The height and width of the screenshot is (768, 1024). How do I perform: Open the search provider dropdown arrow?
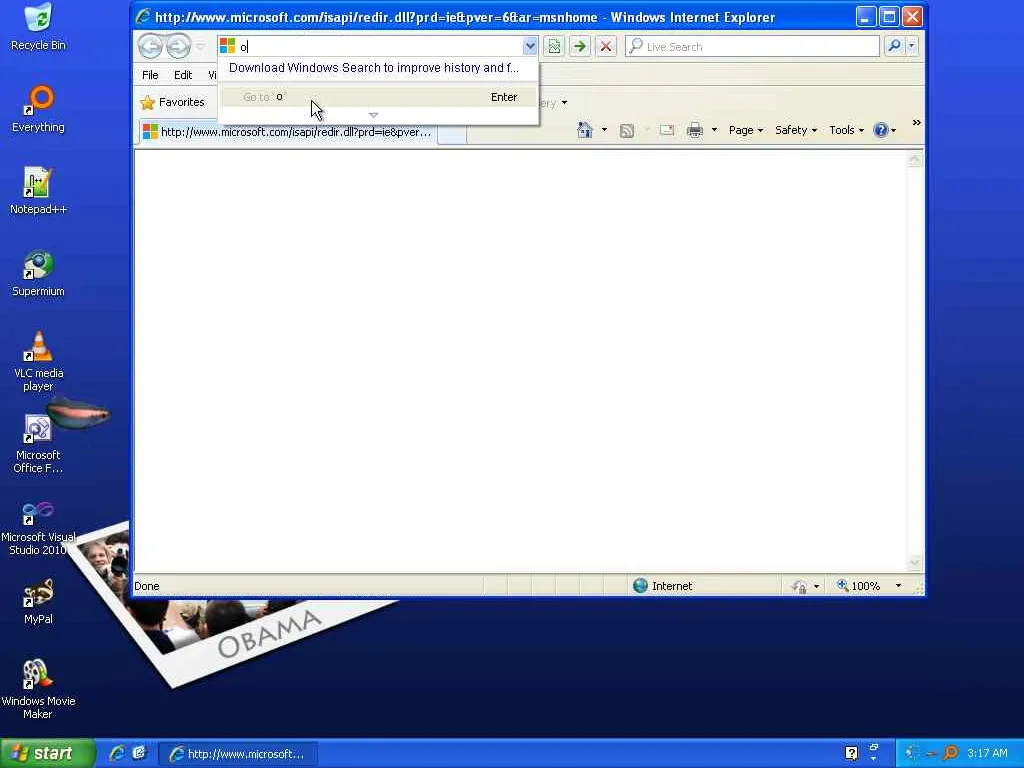912,46
